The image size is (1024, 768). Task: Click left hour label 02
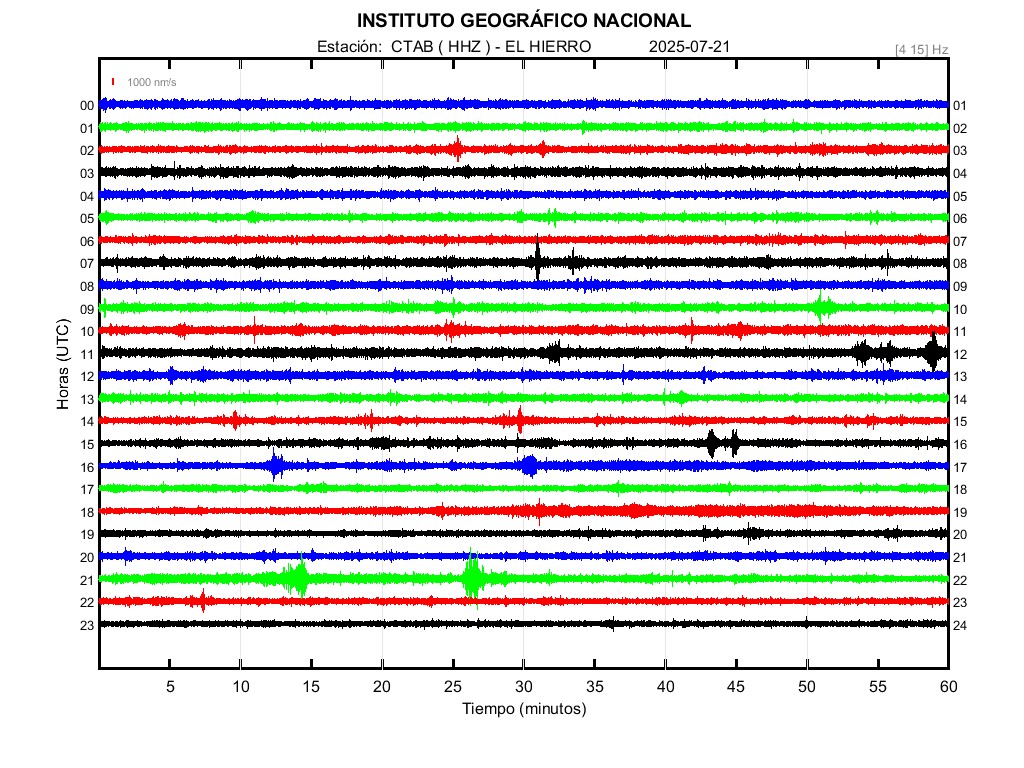point(87,151)
